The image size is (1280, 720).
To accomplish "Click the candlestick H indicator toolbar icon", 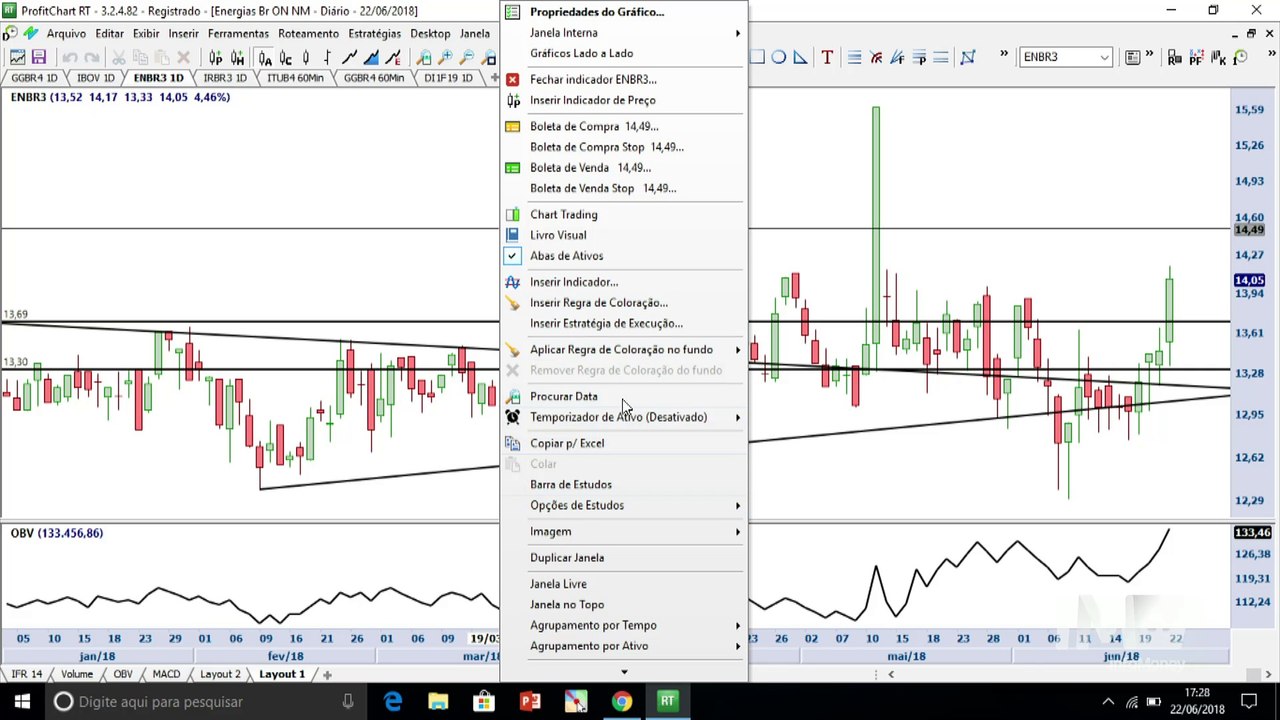I will coord(237,58).
